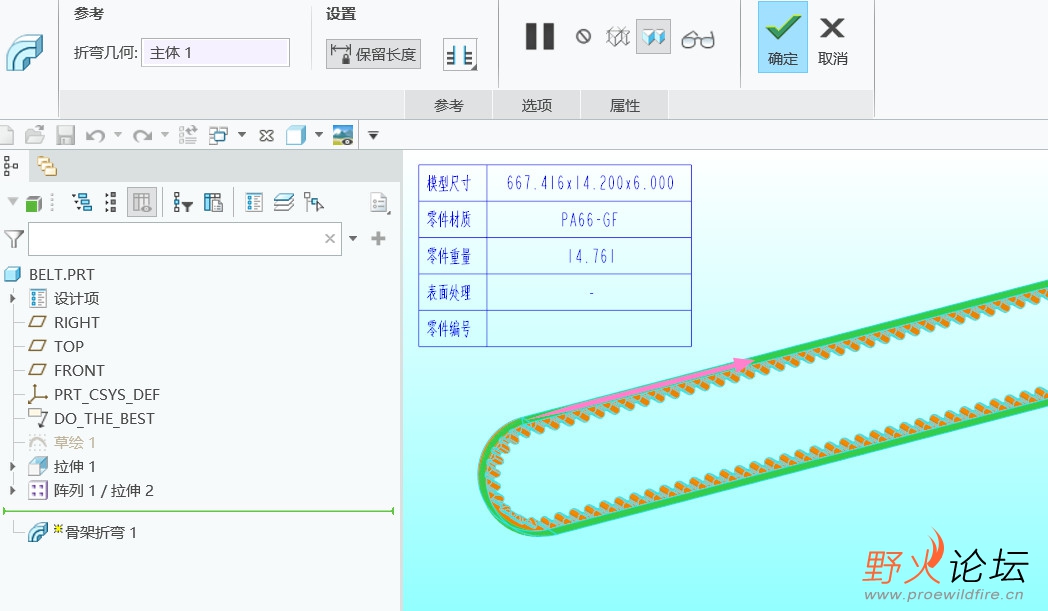Viewport: 1048px width, 611px height.
Task: Expand the 拉伸 1 tree node
Action: tap(12, 467)
